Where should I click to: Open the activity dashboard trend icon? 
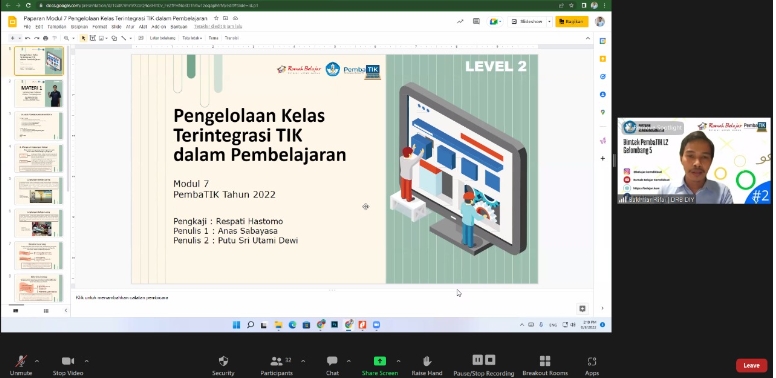pos(460,21)
